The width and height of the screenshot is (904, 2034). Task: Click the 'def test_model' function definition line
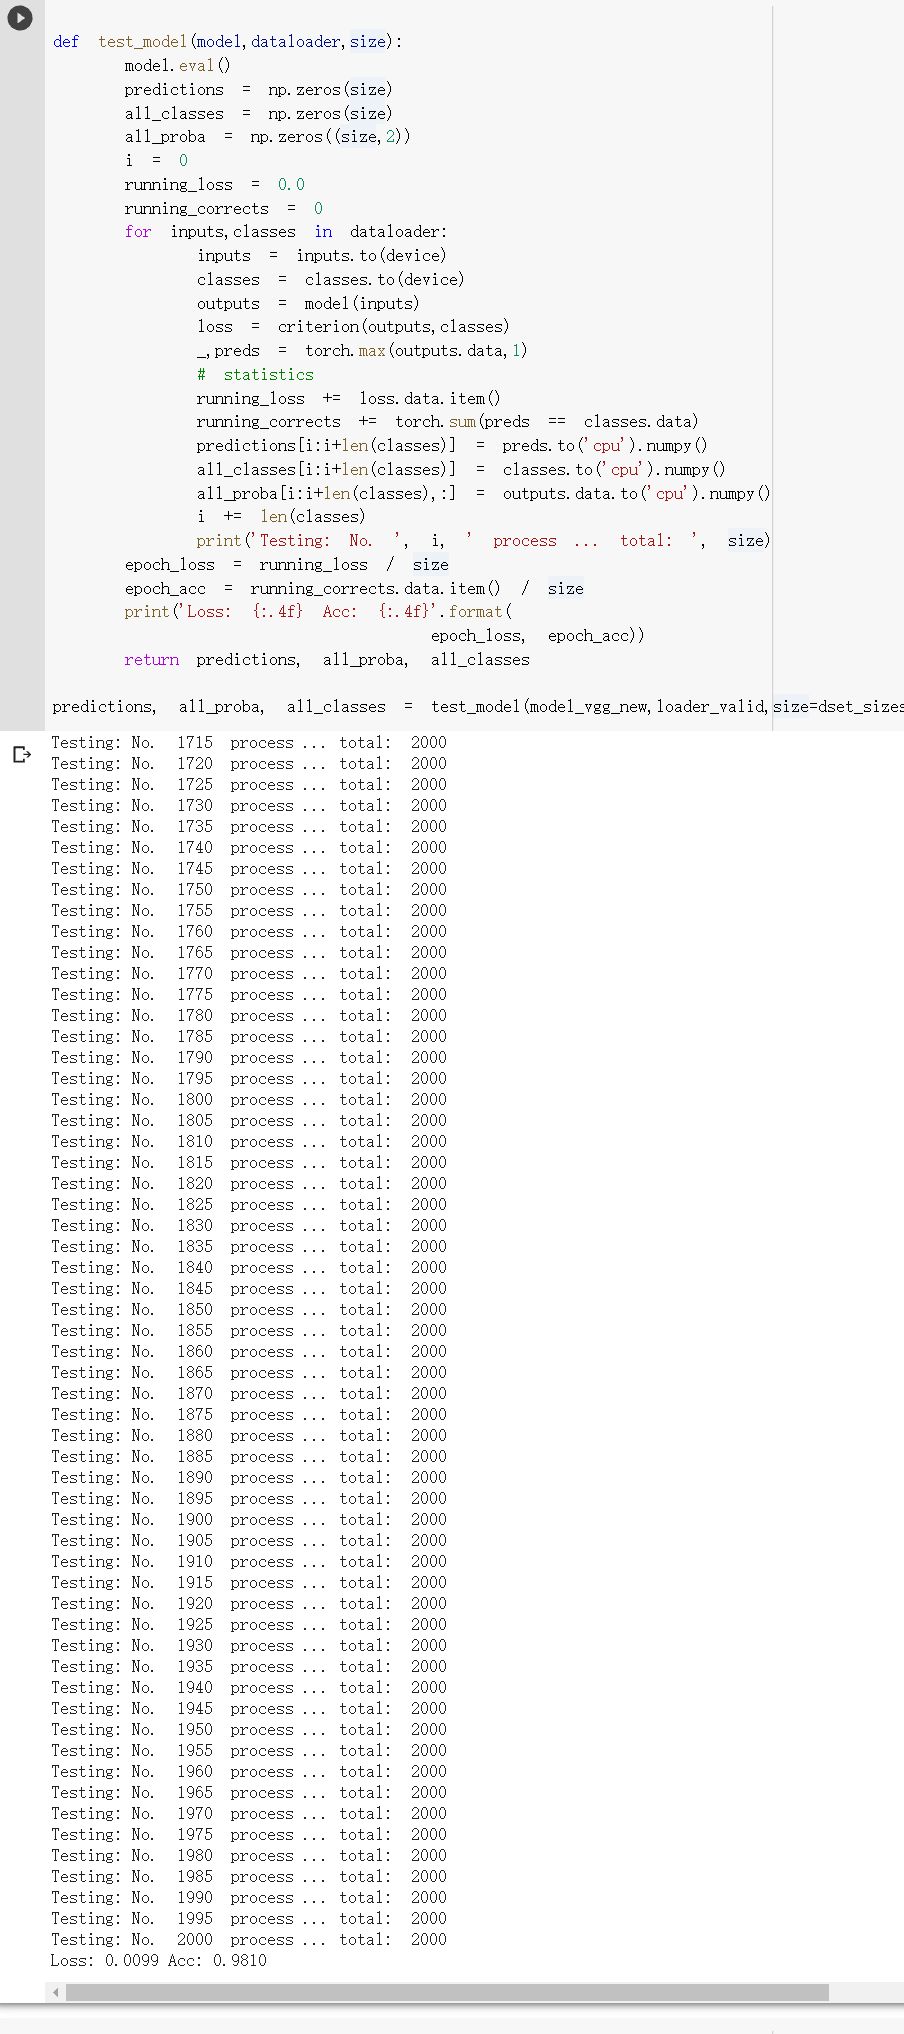point(228,42)
